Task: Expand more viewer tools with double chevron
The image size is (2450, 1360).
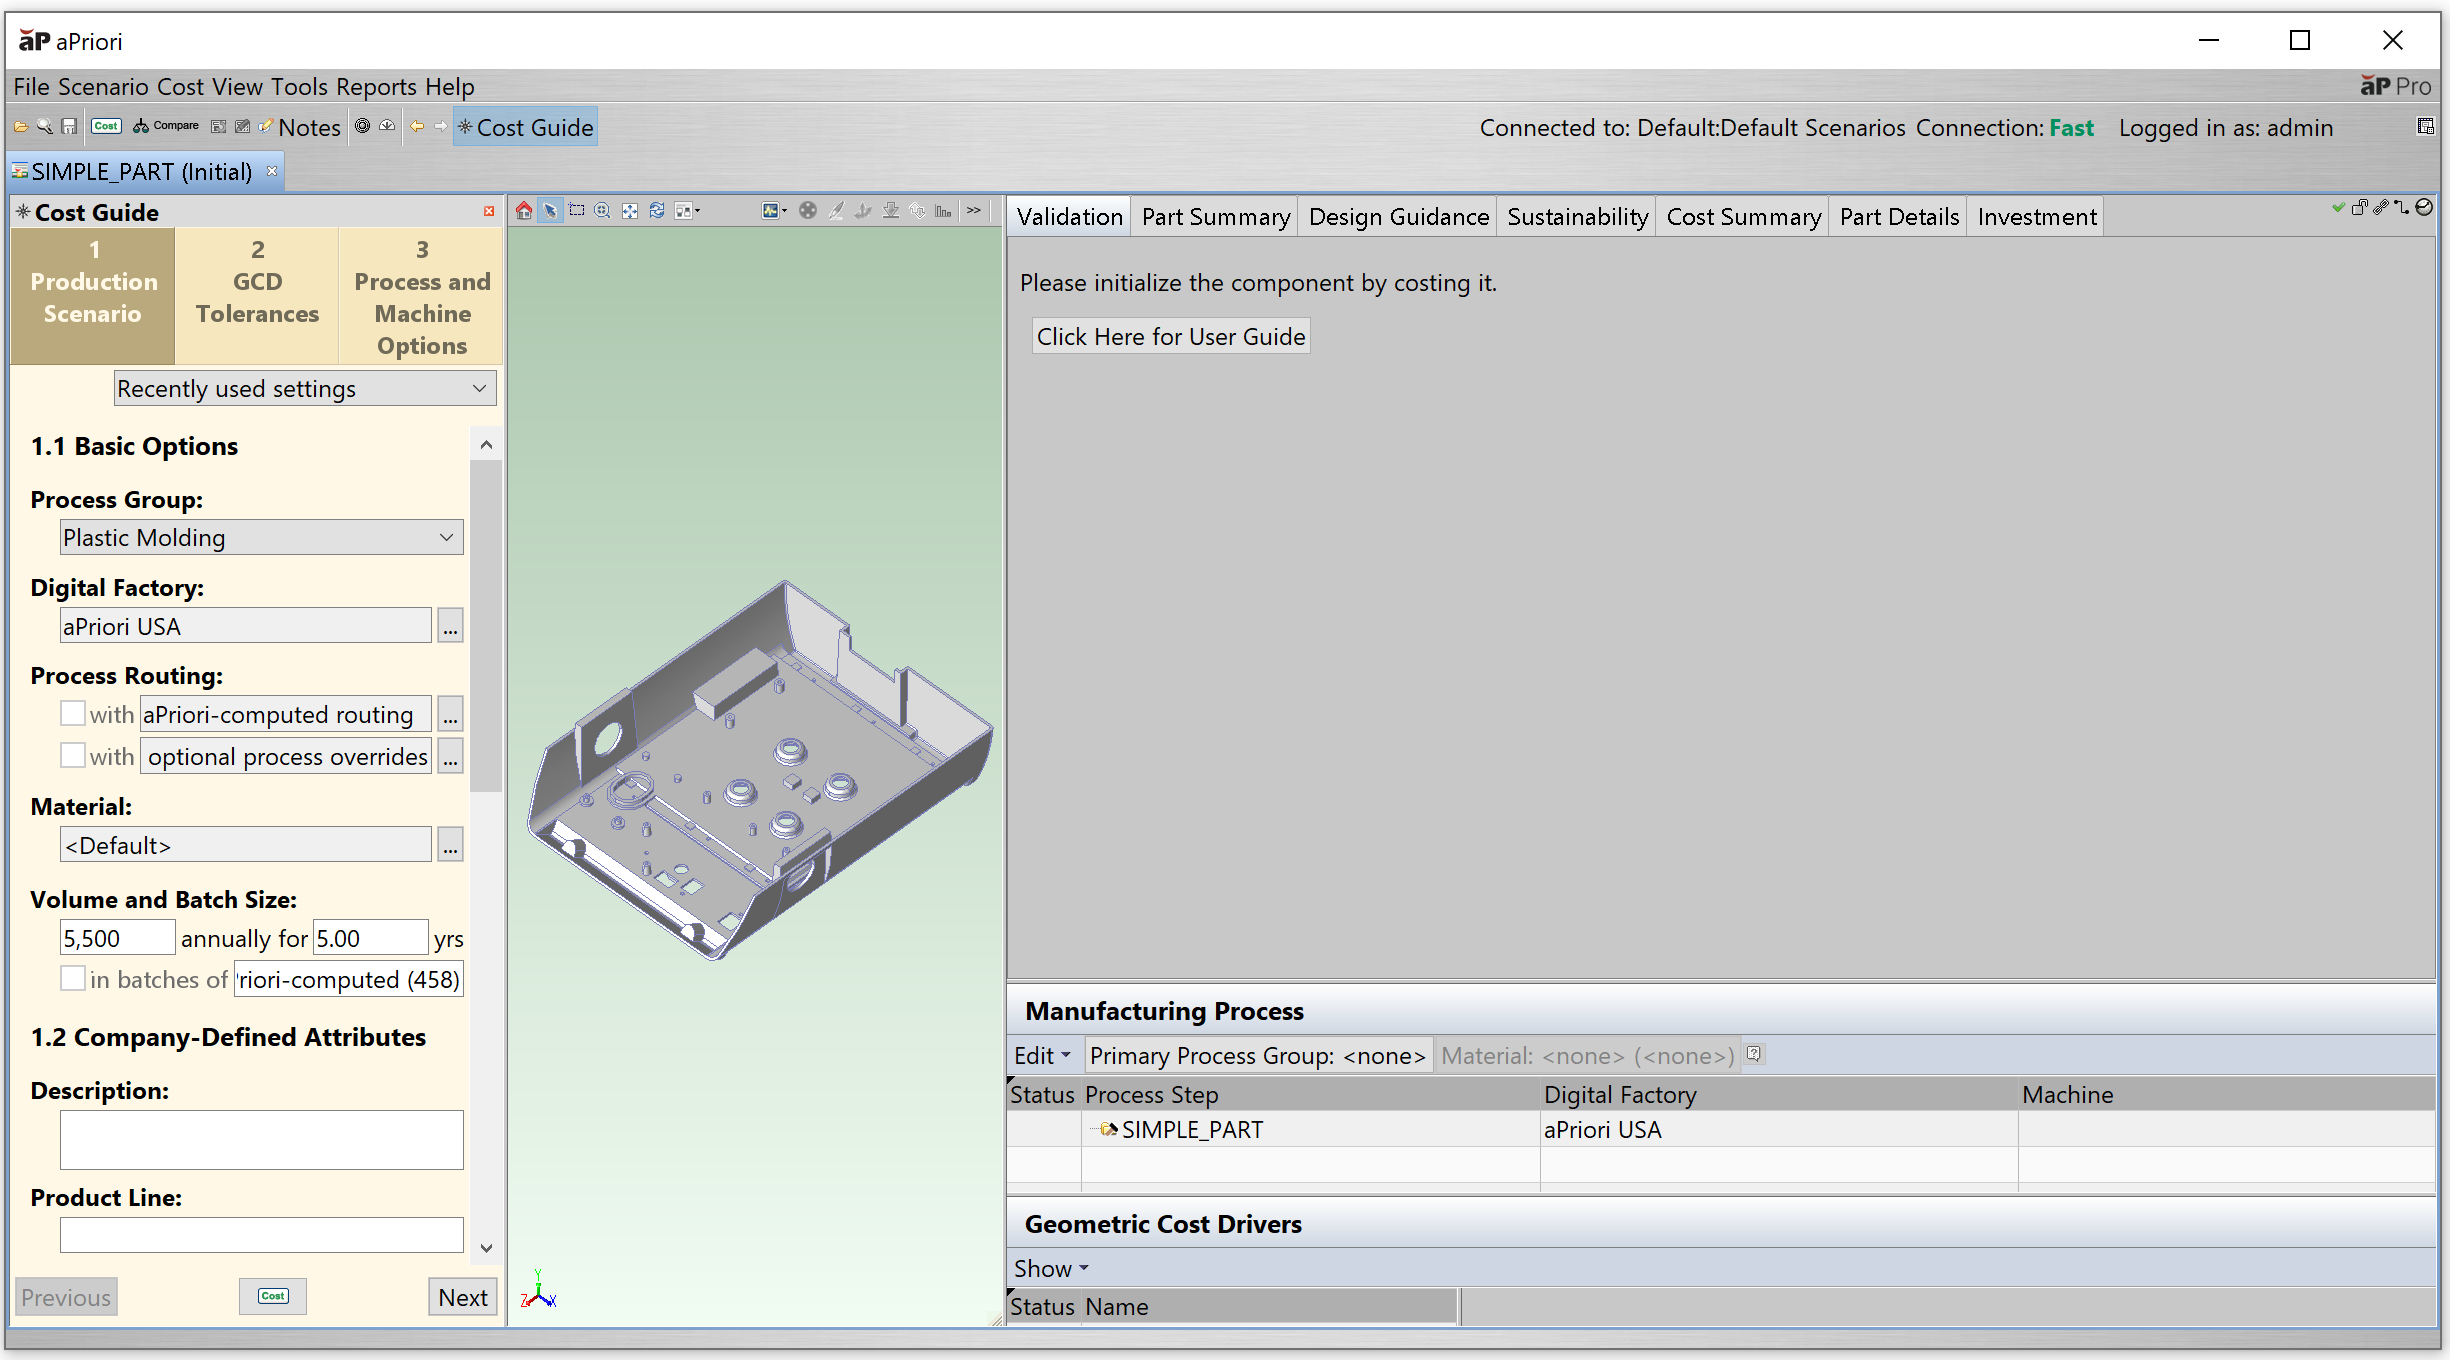Action: pos(974,211)
